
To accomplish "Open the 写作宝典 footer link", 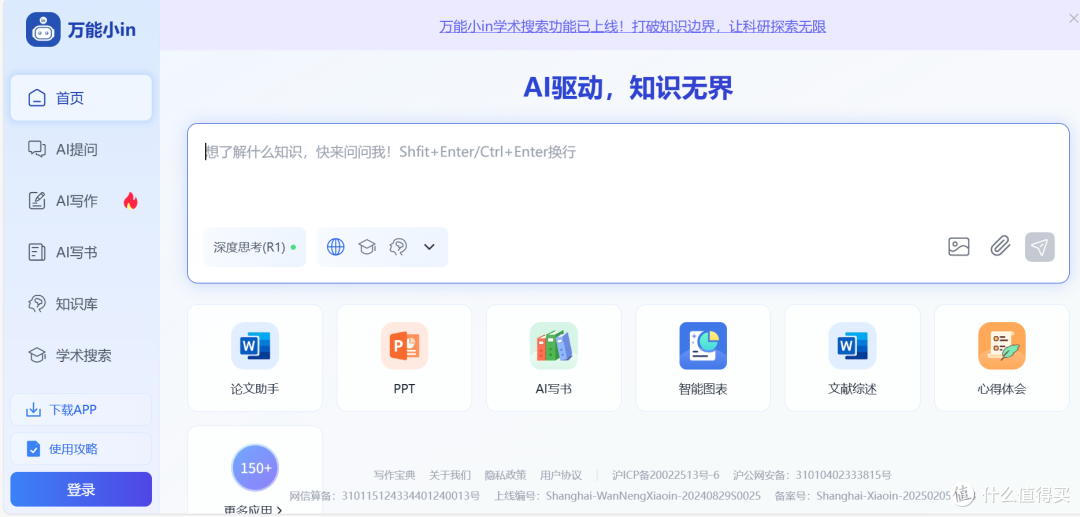I will click(x=395, y=475).
